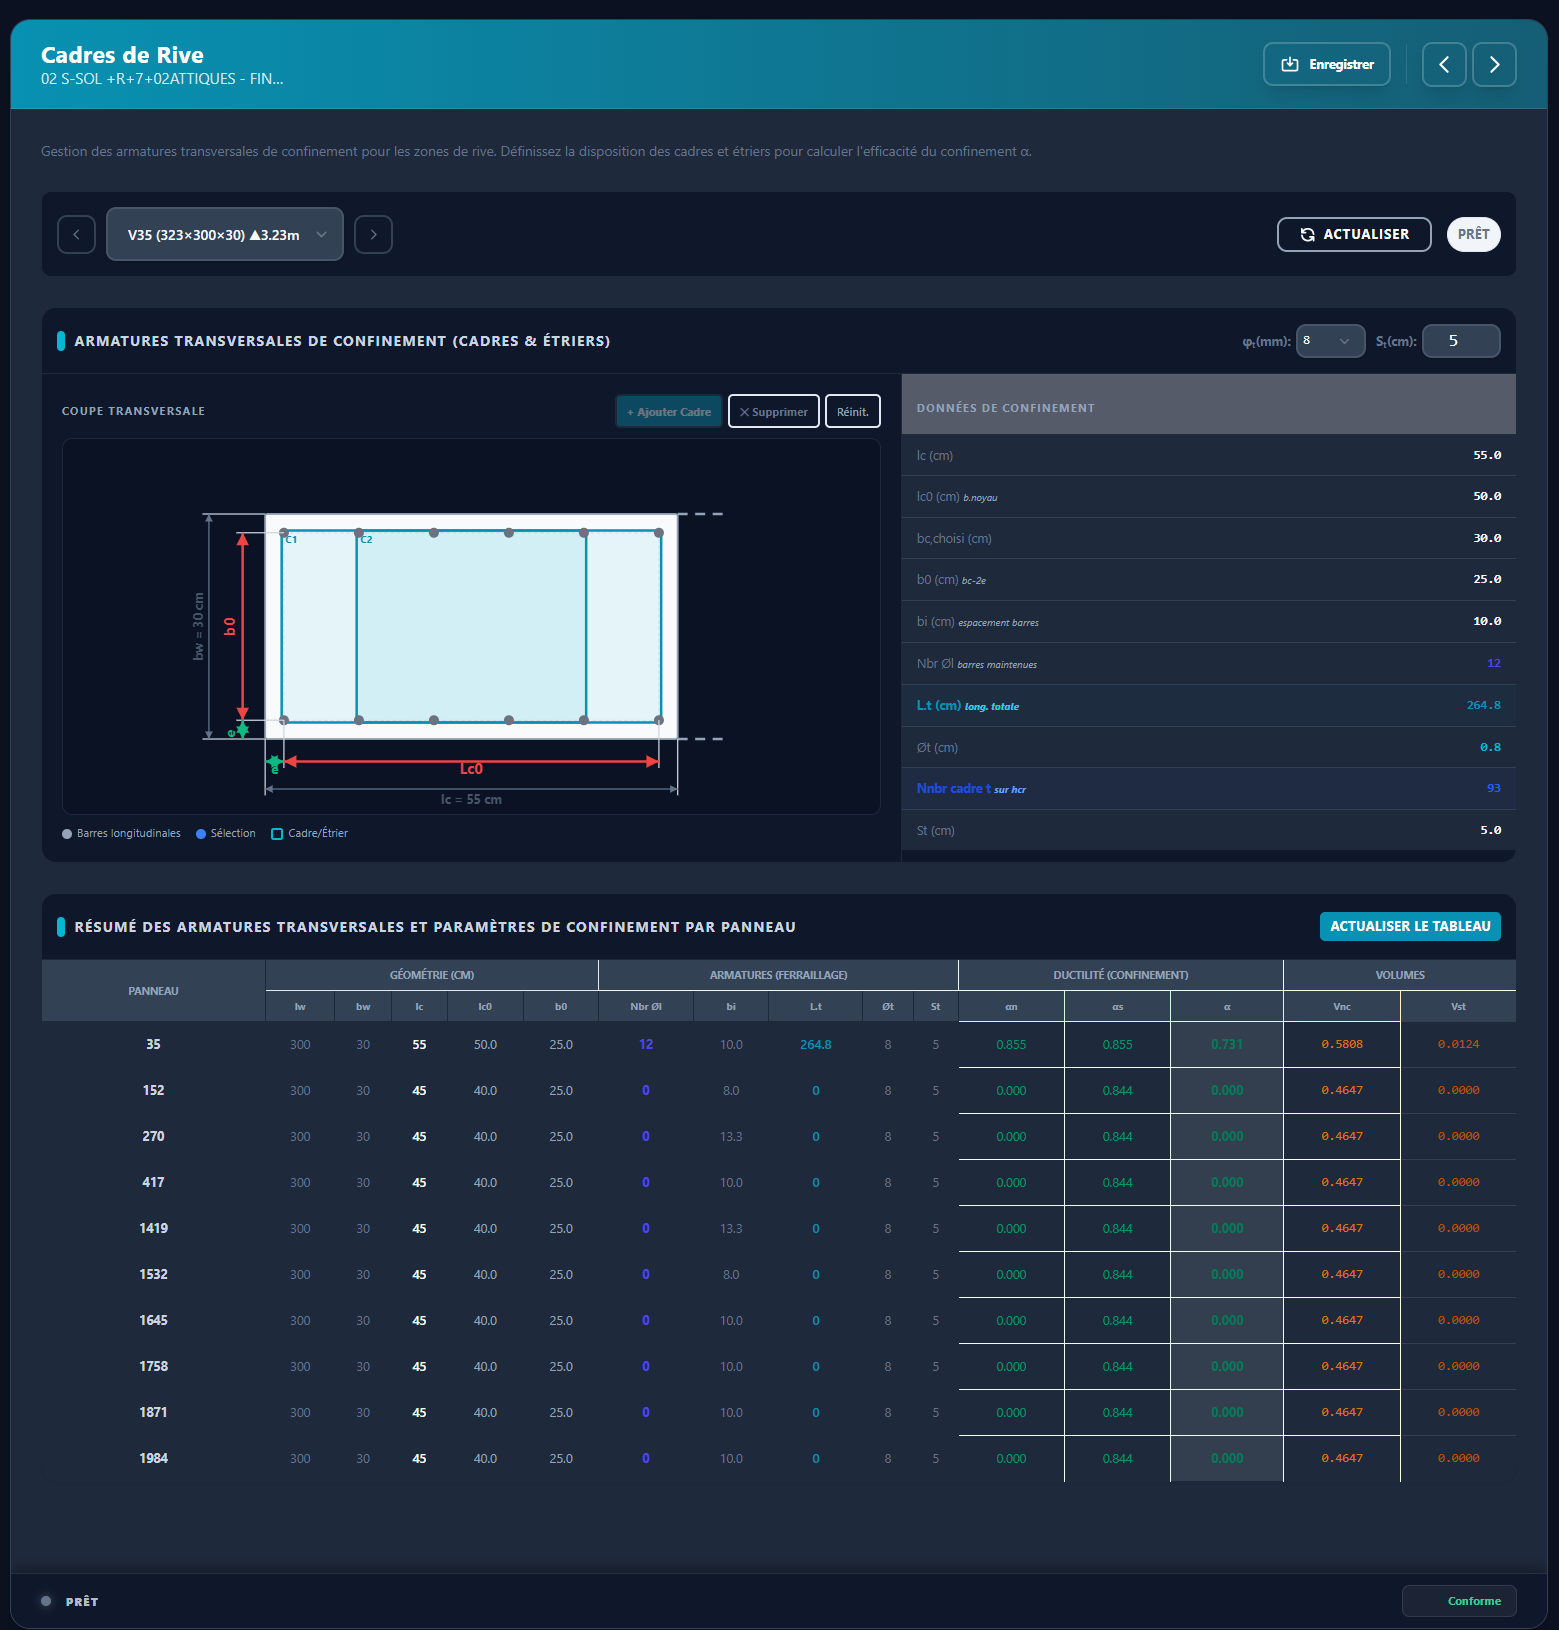1559x1630 pixels.
Task: Click α value 0.731 in row 35
Action: (x=1227, y=1044)
